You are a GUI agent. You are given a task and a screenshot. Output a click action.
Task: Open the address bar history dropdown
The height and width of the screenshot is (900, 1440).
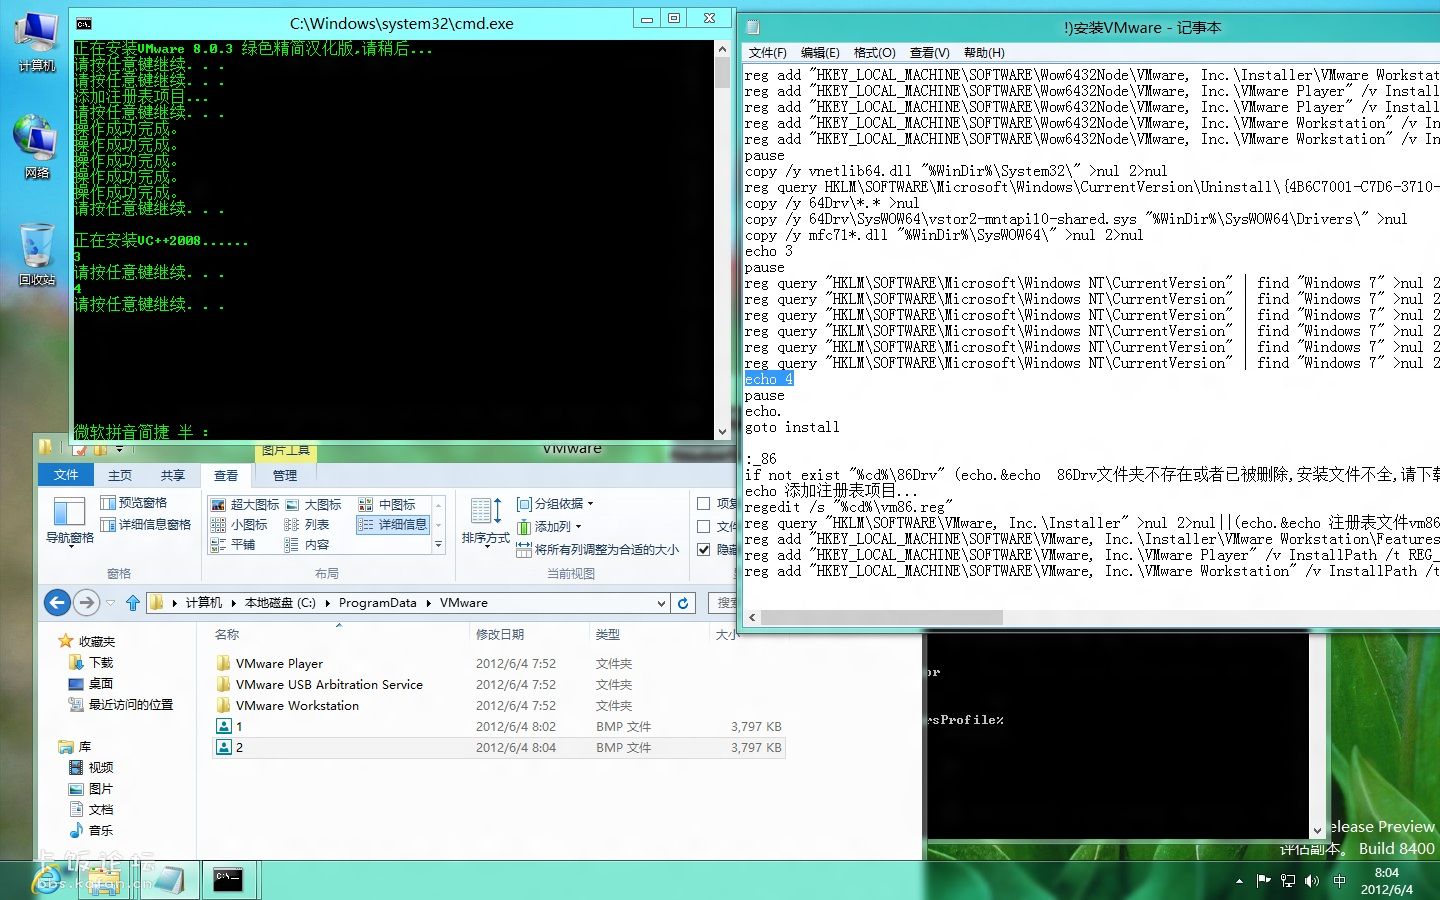[661, 603]
